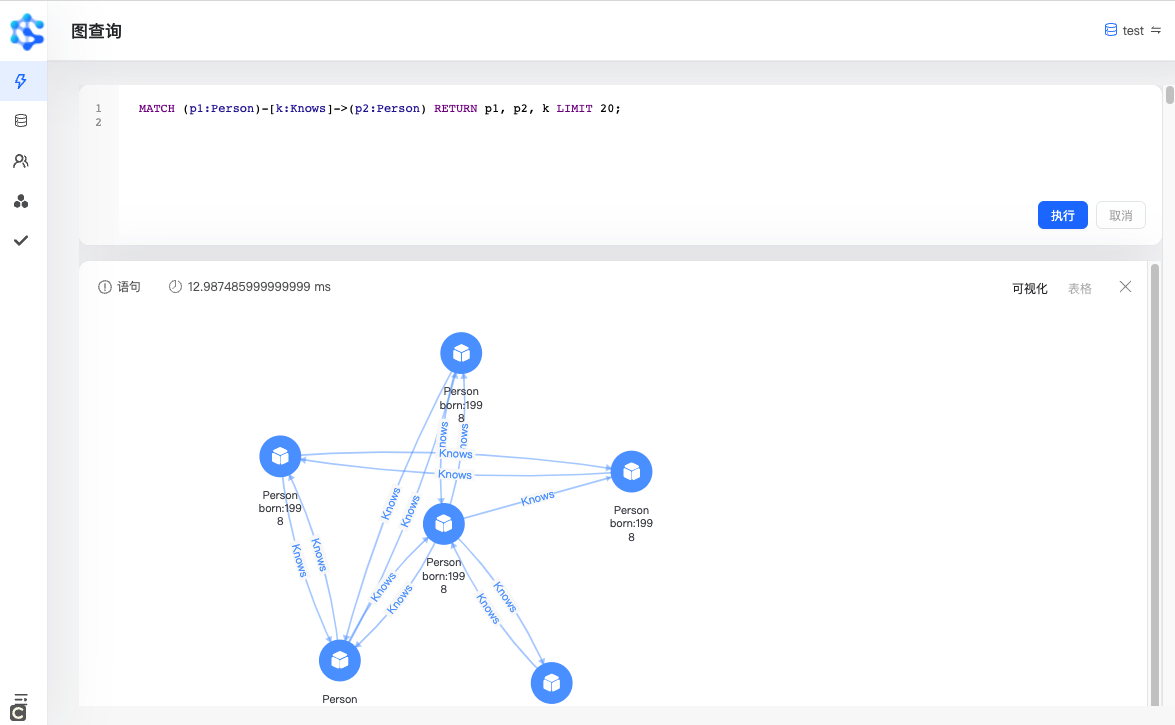This screenshot has height=725, width=1175.
Task: Open the users icon in the sidebar
Action: 21,161
